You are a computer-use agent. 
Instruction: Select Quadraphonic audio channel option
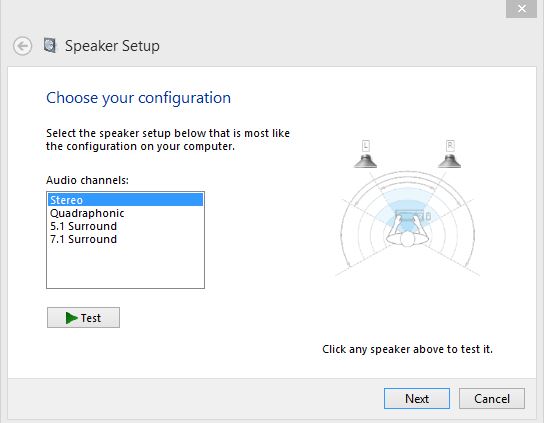[x=125, y=213]
